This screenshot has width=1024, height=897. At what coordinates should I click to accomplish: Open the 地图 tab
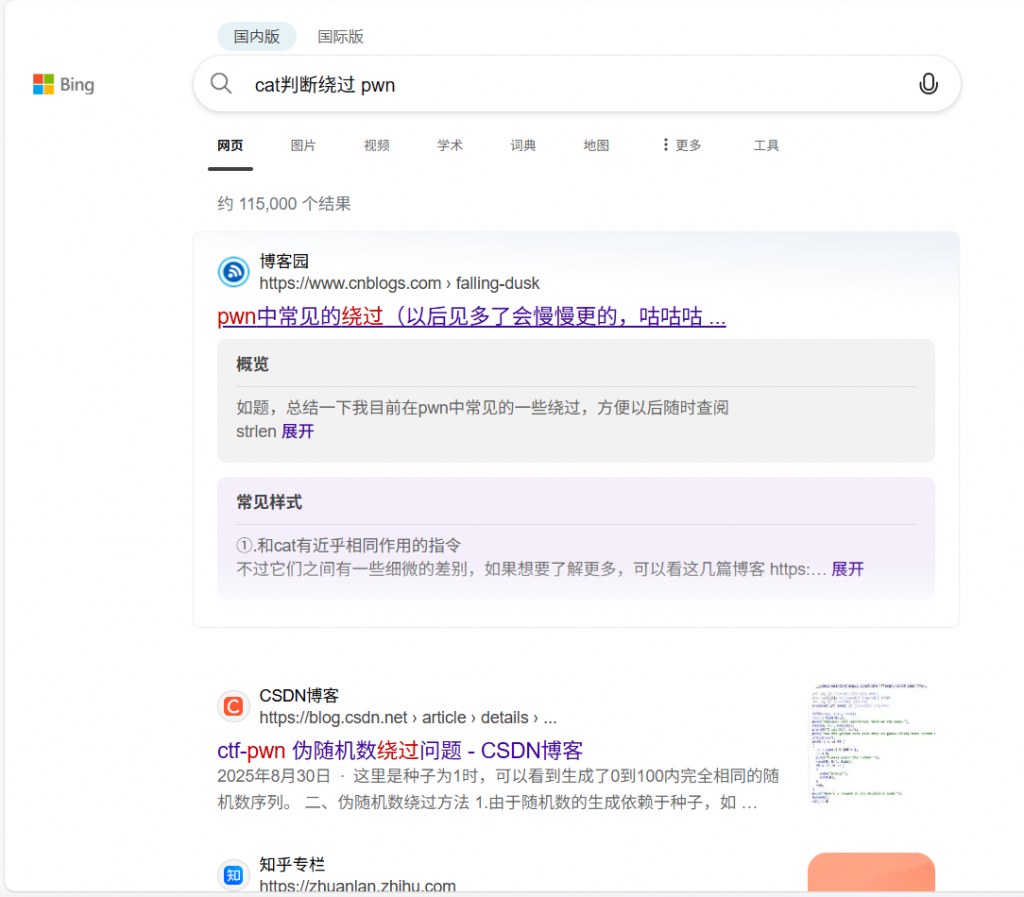(x=596, y=145)
